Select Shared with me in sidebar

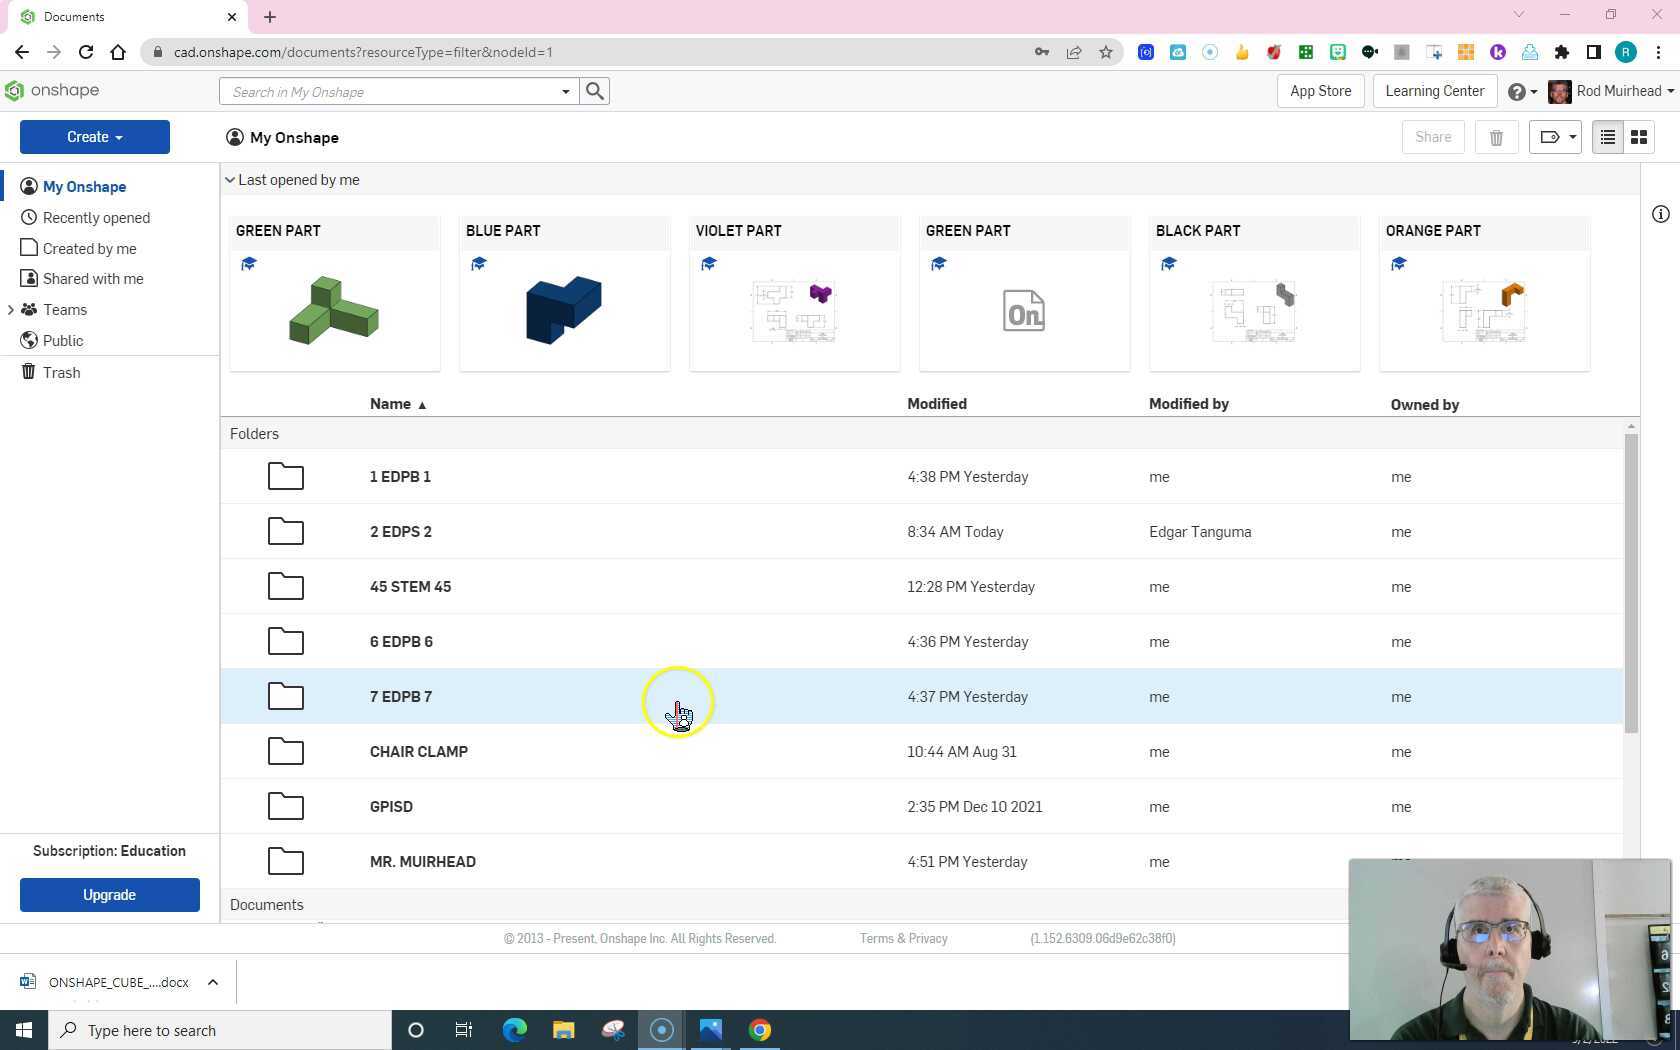click(x=93, y=279)
